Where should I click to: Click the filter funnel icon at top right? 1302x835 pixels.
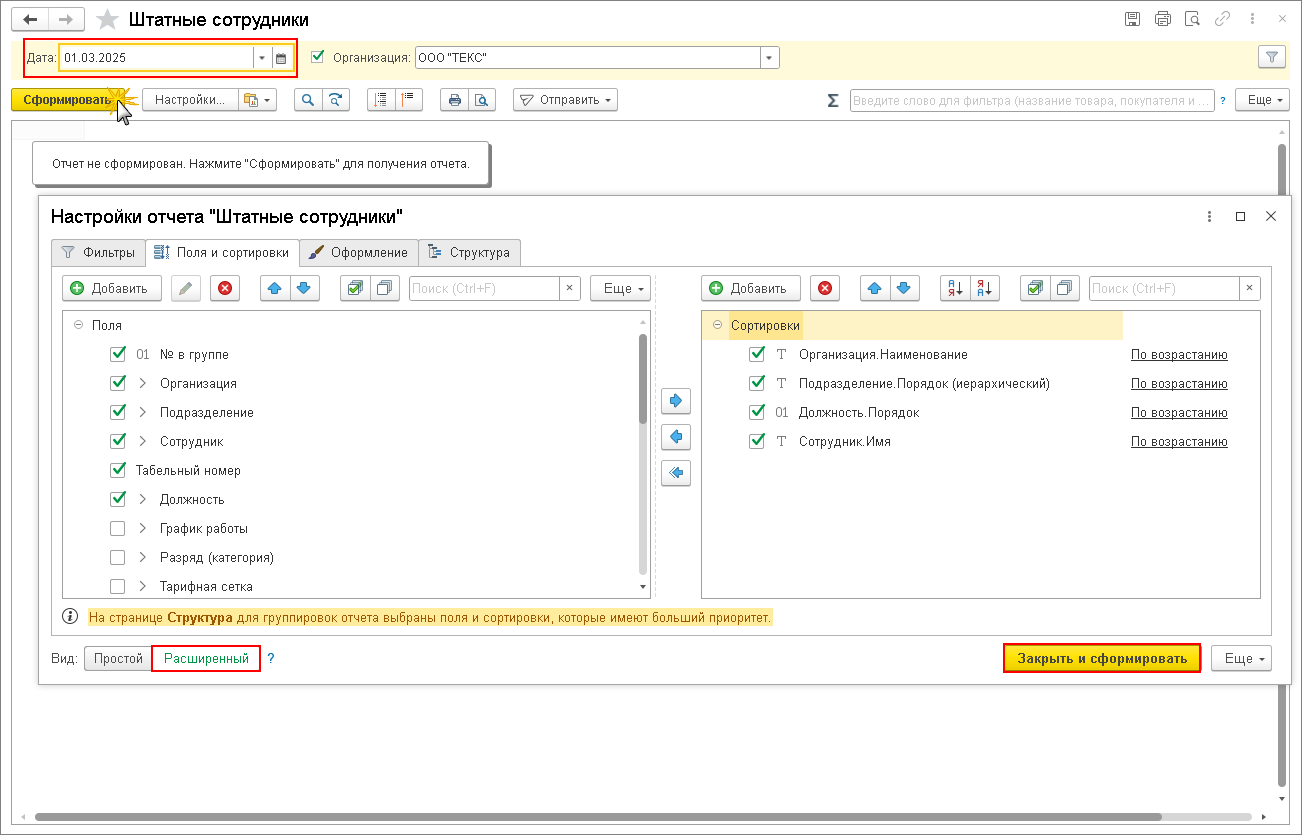1271,58
